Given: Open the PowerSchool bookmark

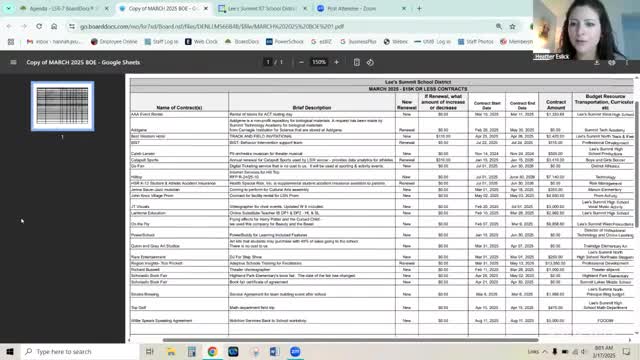Looking at the screenshot, I should (x=284, y=42).
